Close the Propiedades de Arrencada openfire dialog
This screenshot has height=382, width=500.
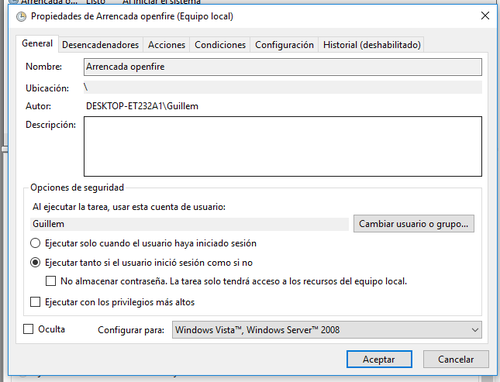[x=485, y=16]
